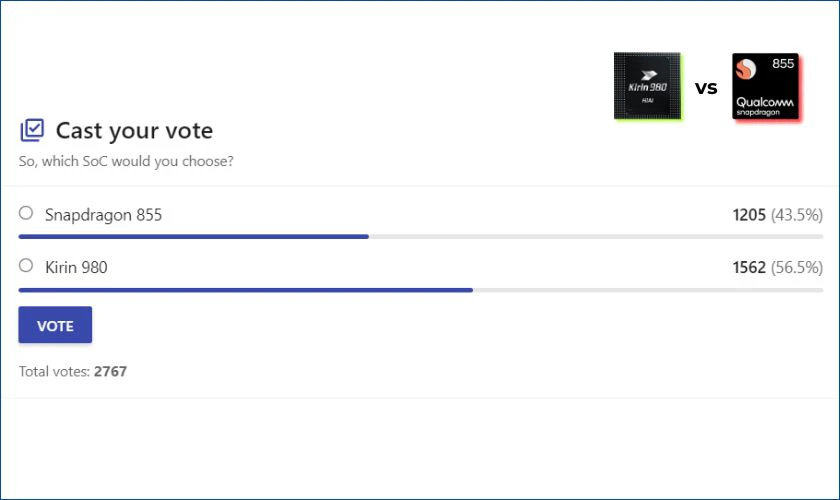Click the 855 number on the Qualcomm chip
Screen dimensions: 840x500
[783, 64]
